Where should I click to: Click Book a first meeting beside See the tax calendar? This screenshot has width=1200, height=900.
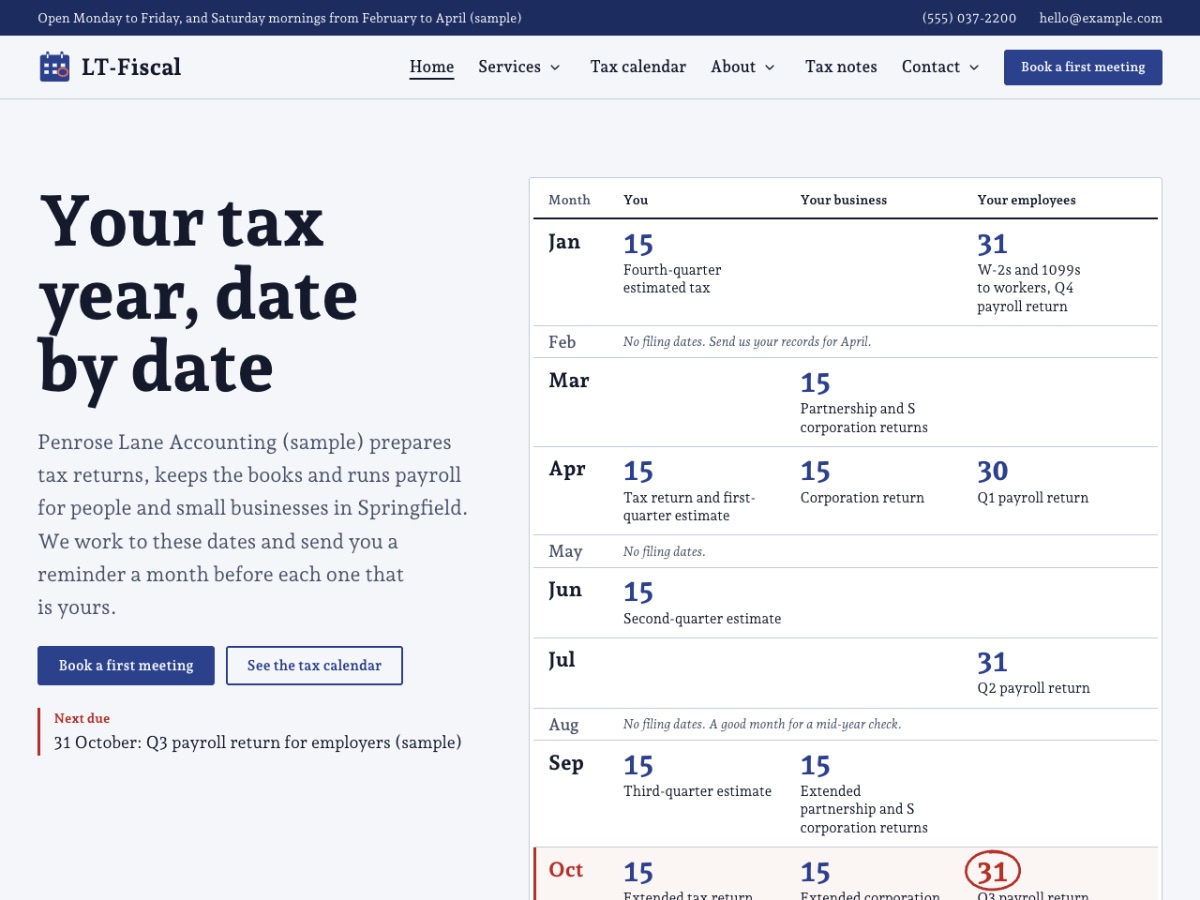(126, 666)
